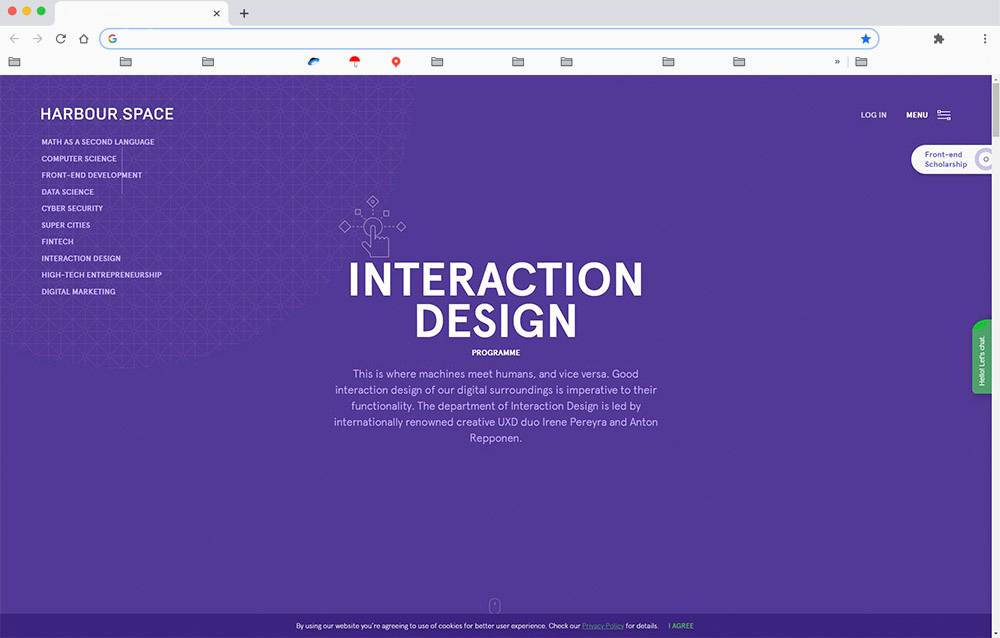
Task: Open the red map pin bookmark
Action: (396, 62)
